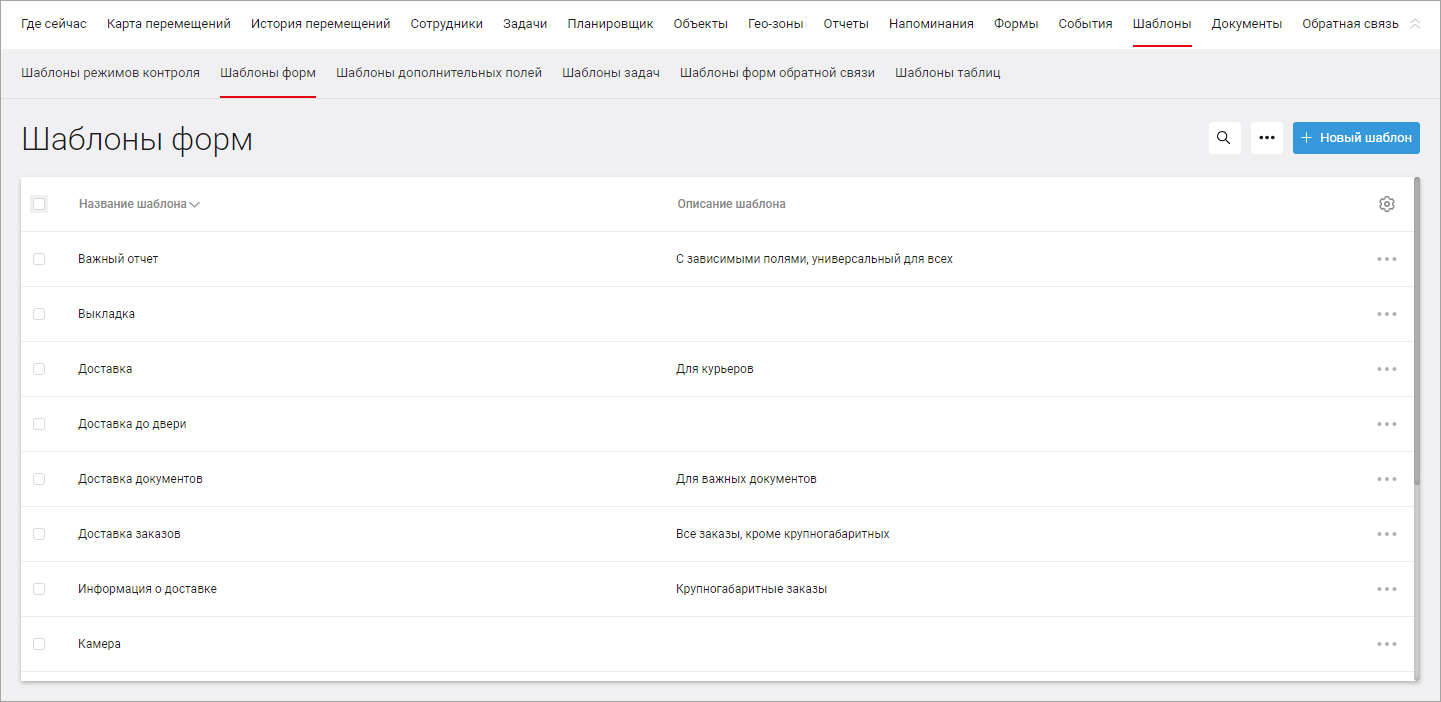Create a template with Новый шаблон
Viewport: 1441px width, 702px height.
1356,138
